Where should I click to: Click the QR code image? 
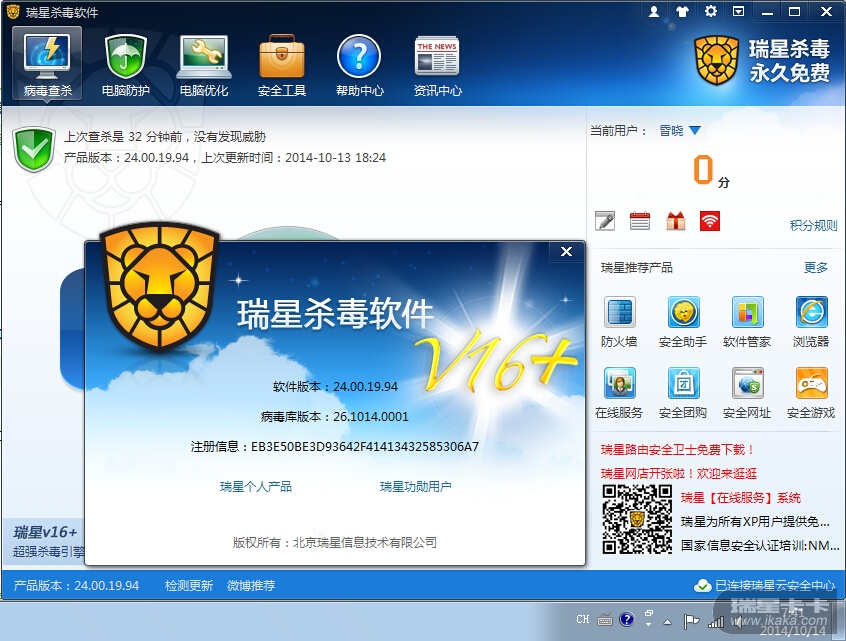pyautogui.click(x=637, y=520)
